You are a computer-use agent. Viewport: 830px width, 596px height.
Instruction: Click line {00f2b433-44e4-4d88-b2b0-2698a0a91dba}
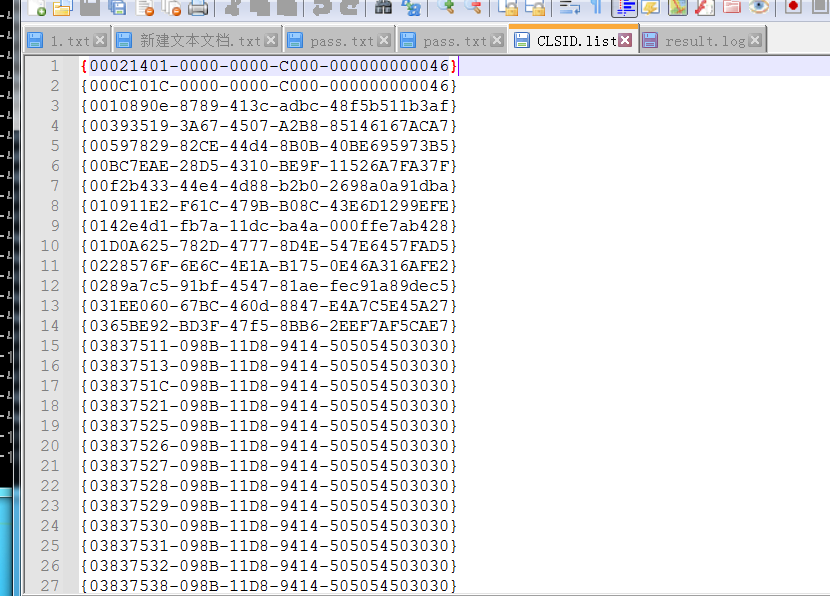(x=269, y=186)
